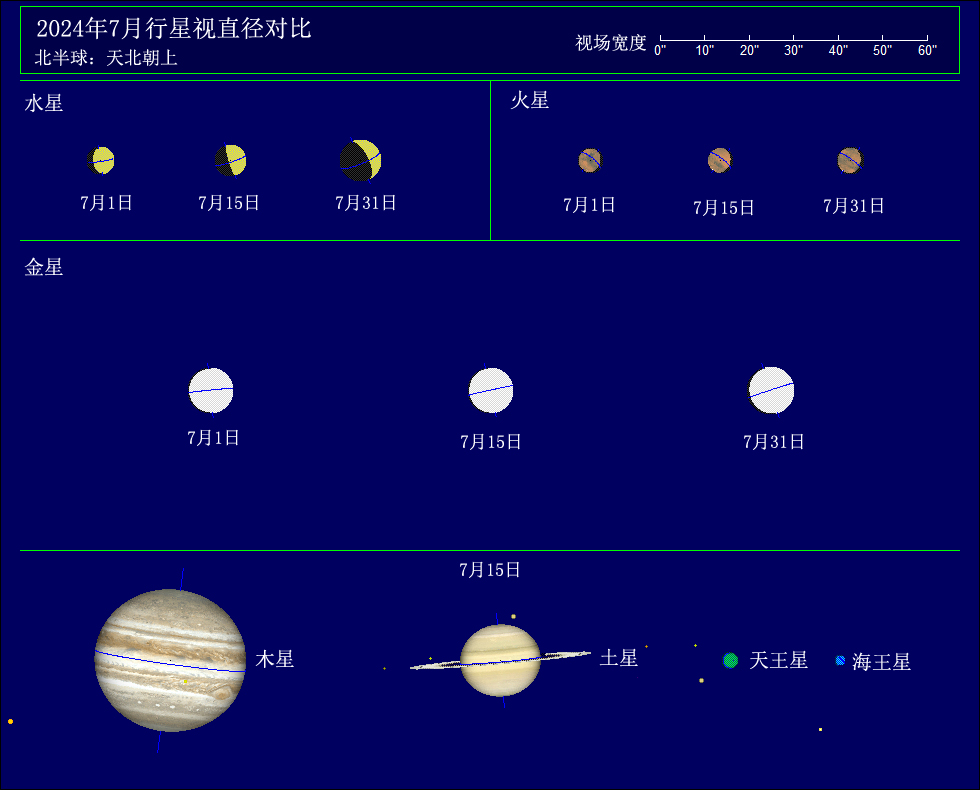Image resolution: width=980 pixels, height=790 pixels.
Task: Click the subtitle 北半球：天北朝上
Action: [106, 58]
